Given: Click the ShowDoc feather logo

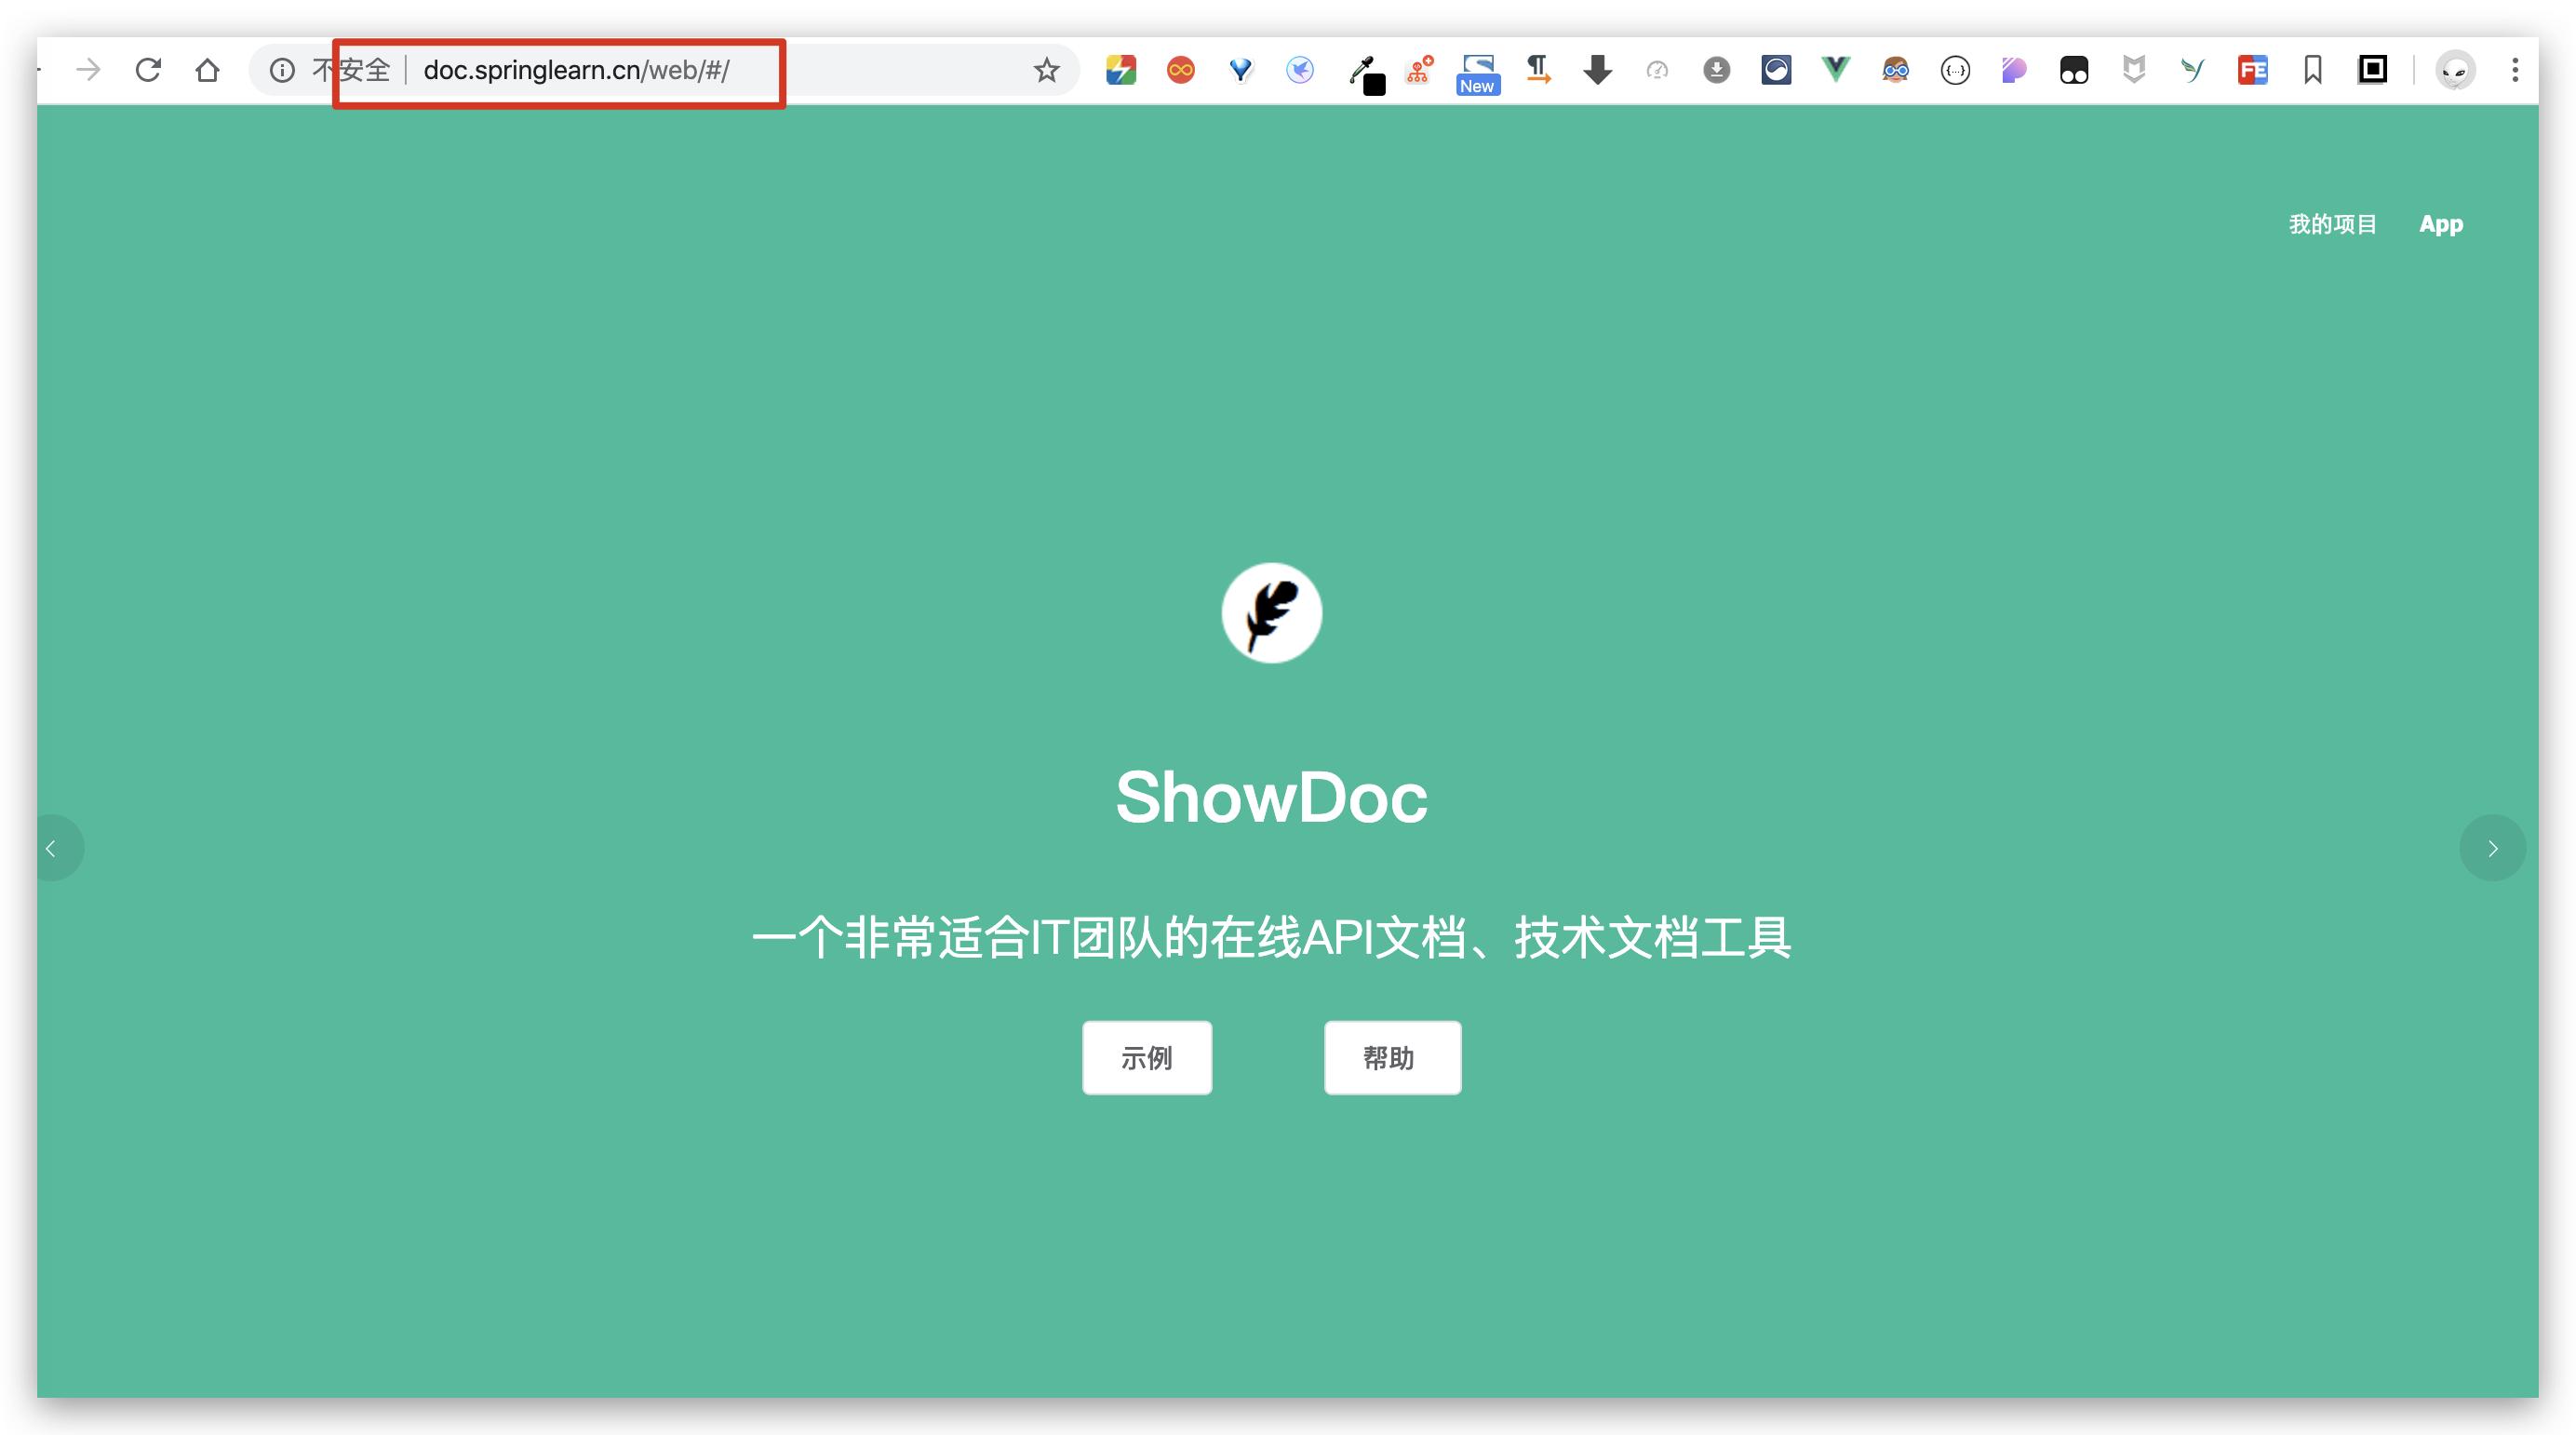Looking at the screenshot, I should (x=1271, y=612).
